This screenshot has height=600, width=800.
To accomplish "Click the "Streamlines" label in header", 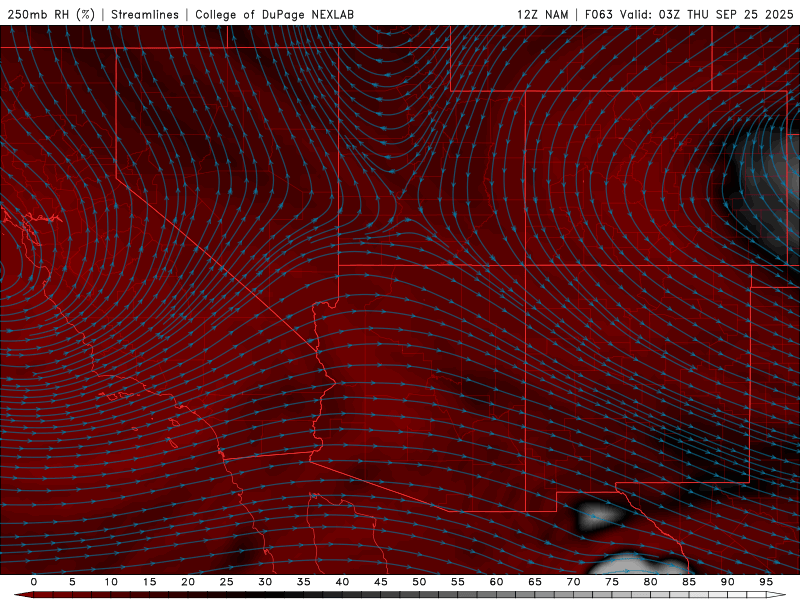I will click(x=145, y=14).
